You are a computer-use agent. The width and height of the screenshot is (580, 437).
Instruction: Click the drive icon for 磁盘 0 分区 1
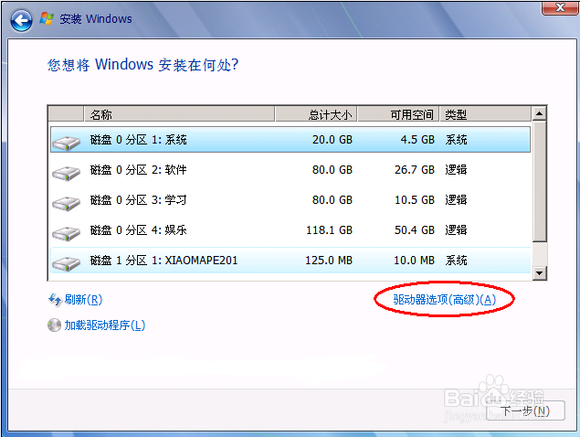click(x=66, y=142)
